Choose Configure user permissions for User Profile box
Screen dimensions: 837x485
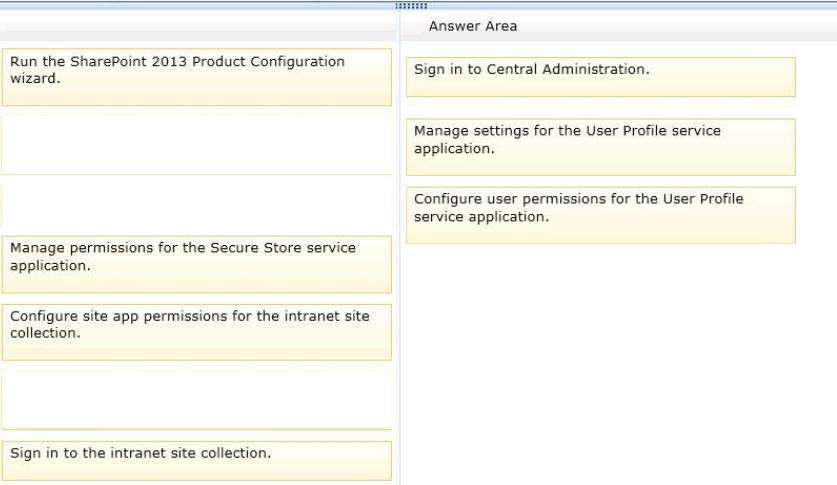601,215
